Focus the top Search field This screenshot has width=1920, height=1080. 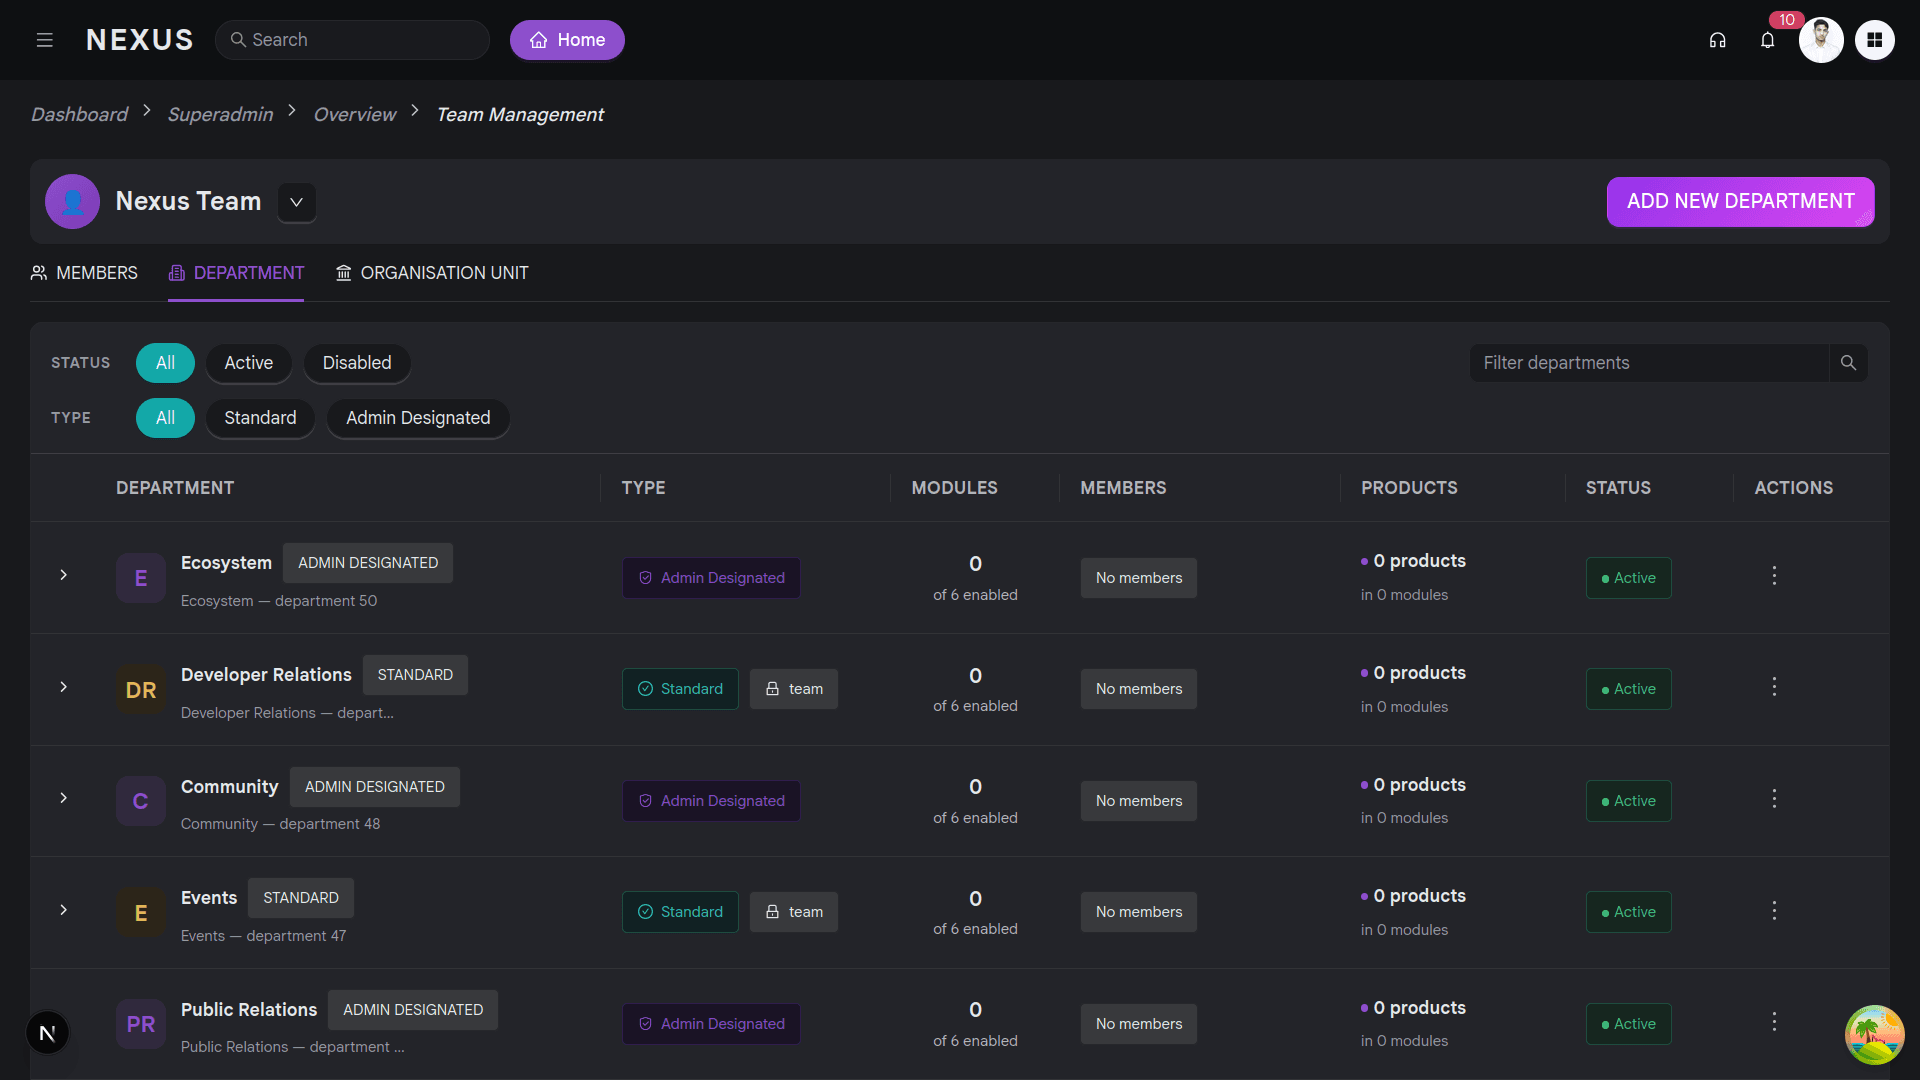click(x=352, y=40)
